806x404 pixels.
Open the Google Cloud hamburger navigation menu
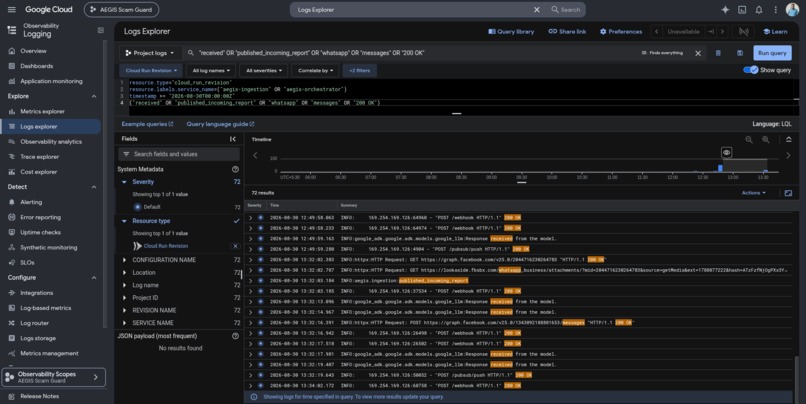(x=12, y=10)
